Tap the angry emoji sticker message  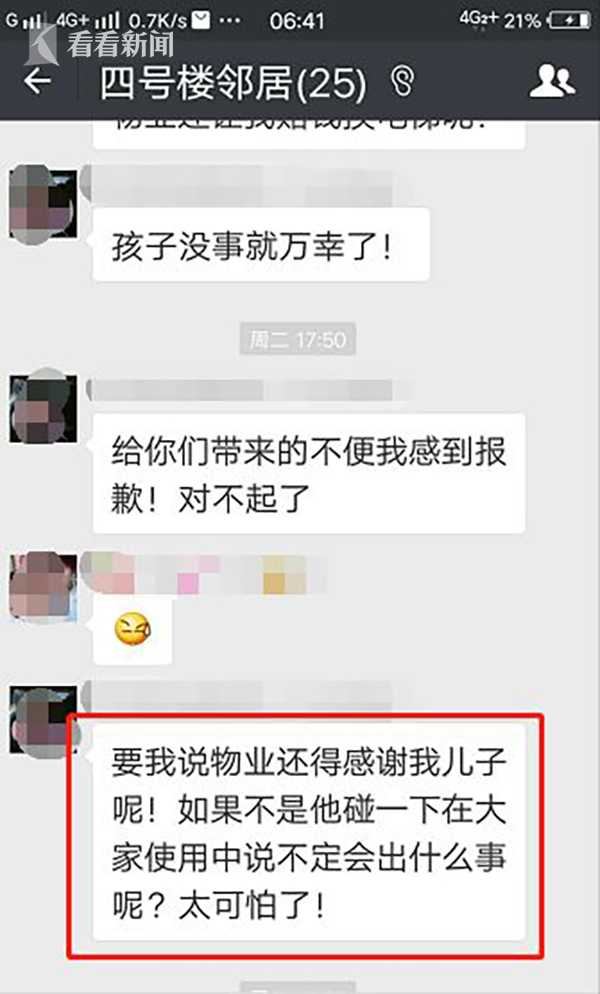132,629
